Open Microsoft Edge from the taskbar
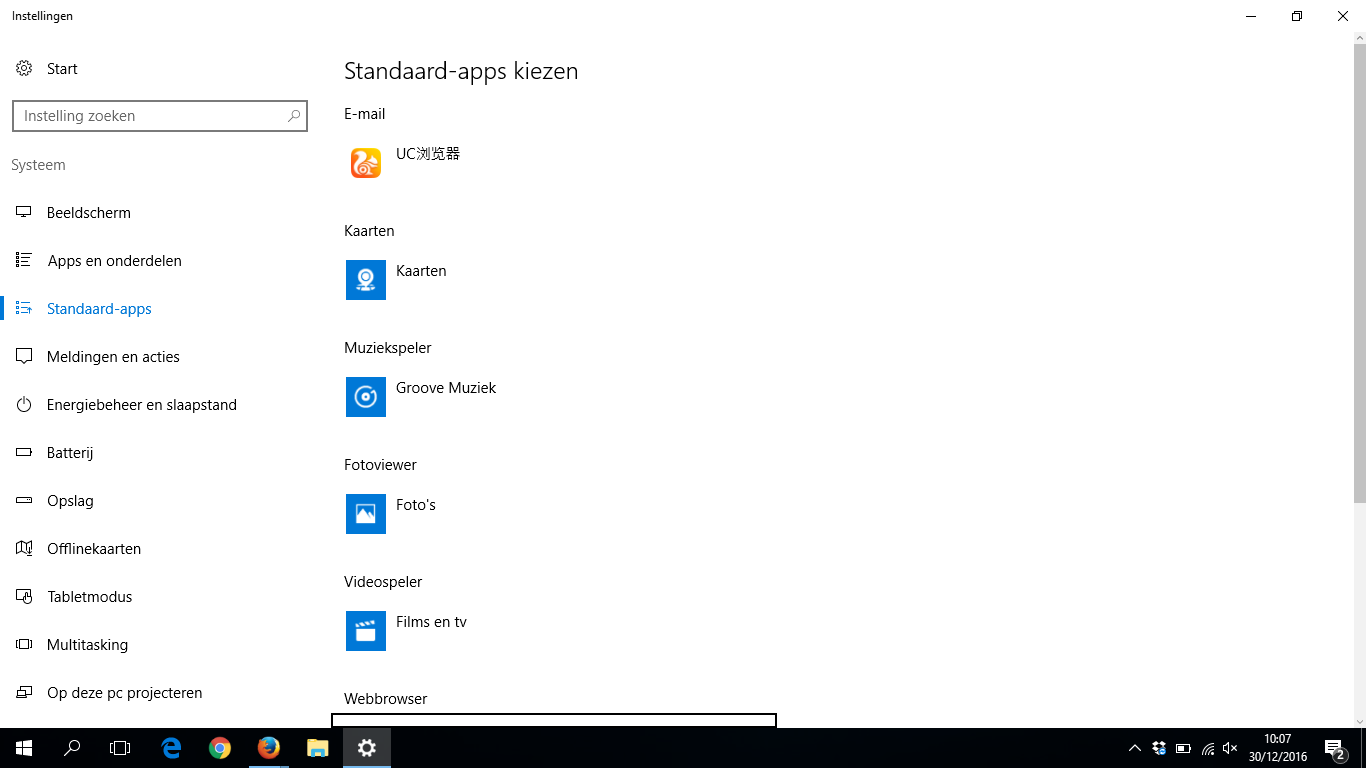This screenshot has height=768, width=1366. 172,748
